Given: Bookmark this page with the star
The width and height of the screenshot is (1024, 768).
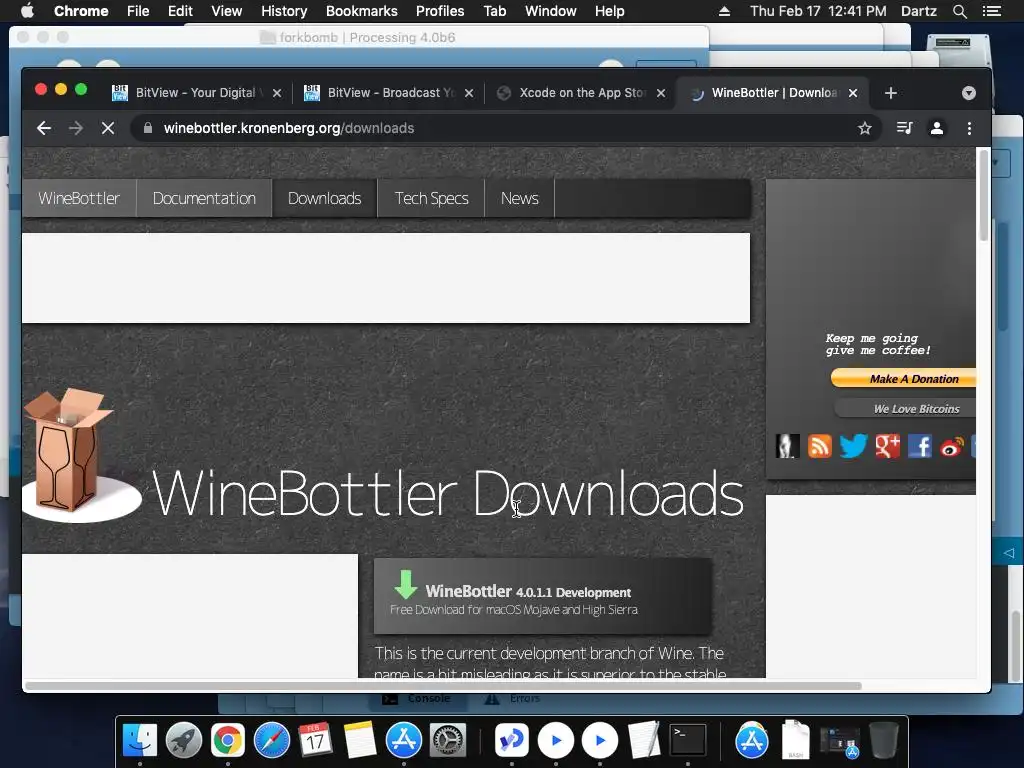Looking at the screenshot, I should pos(865,128).
